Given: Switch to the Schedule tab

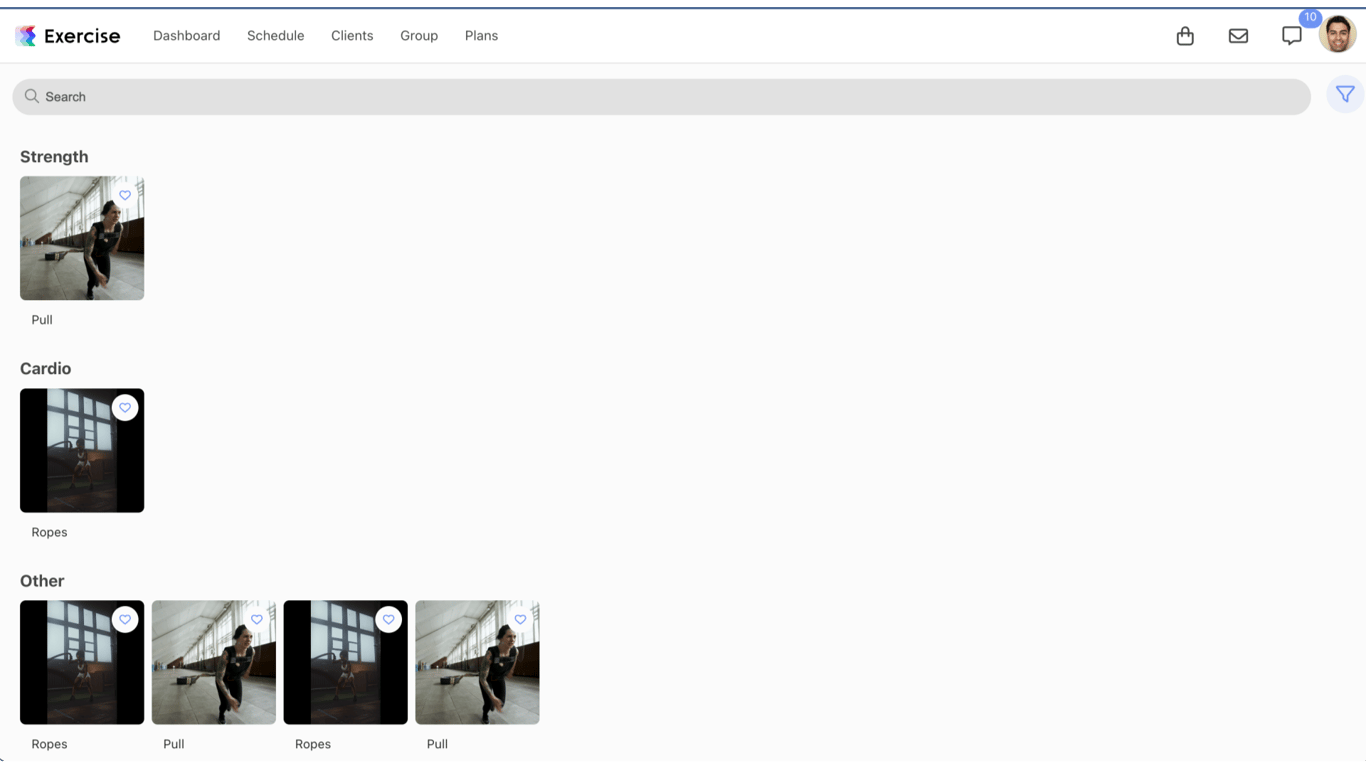Looking at the screenshot, I should click(275, 35).
